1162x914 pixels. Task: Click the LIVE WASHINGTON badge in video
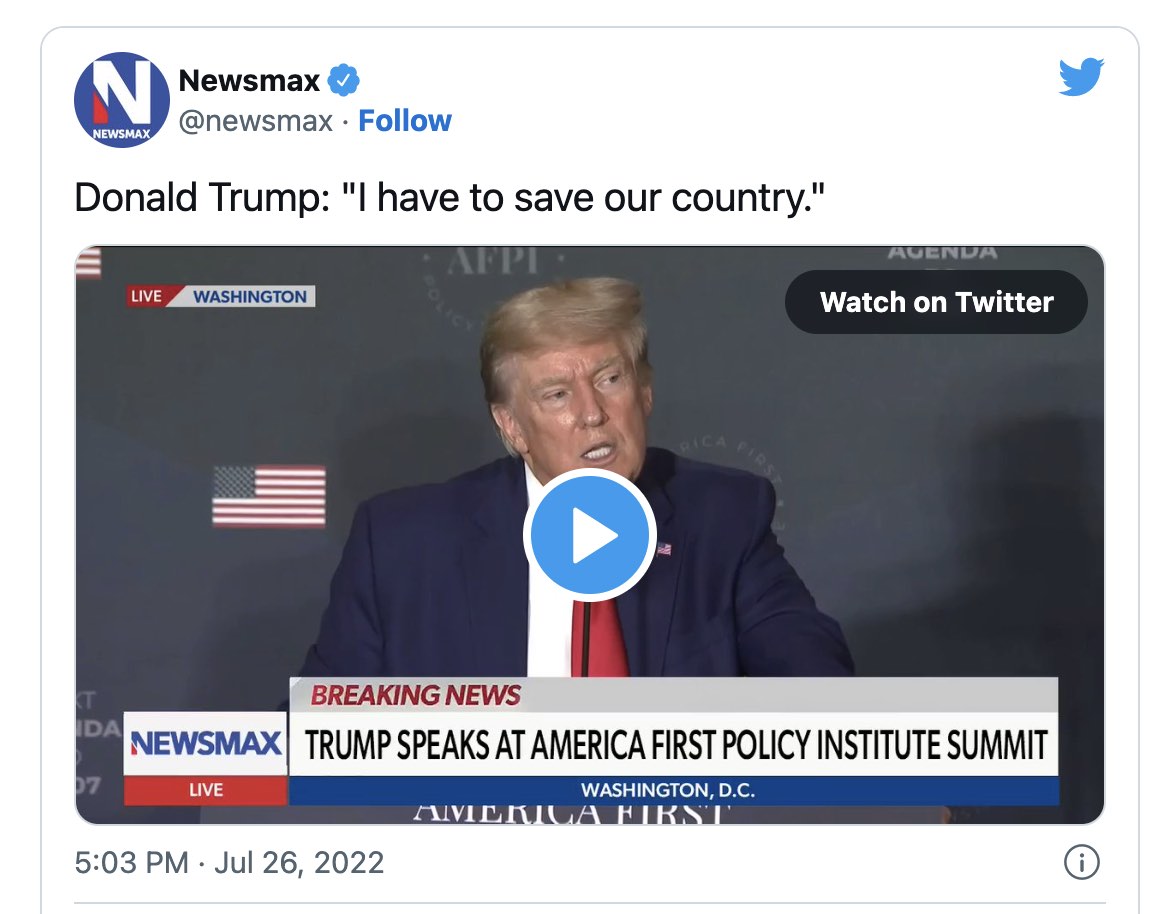tap(221, 296)
